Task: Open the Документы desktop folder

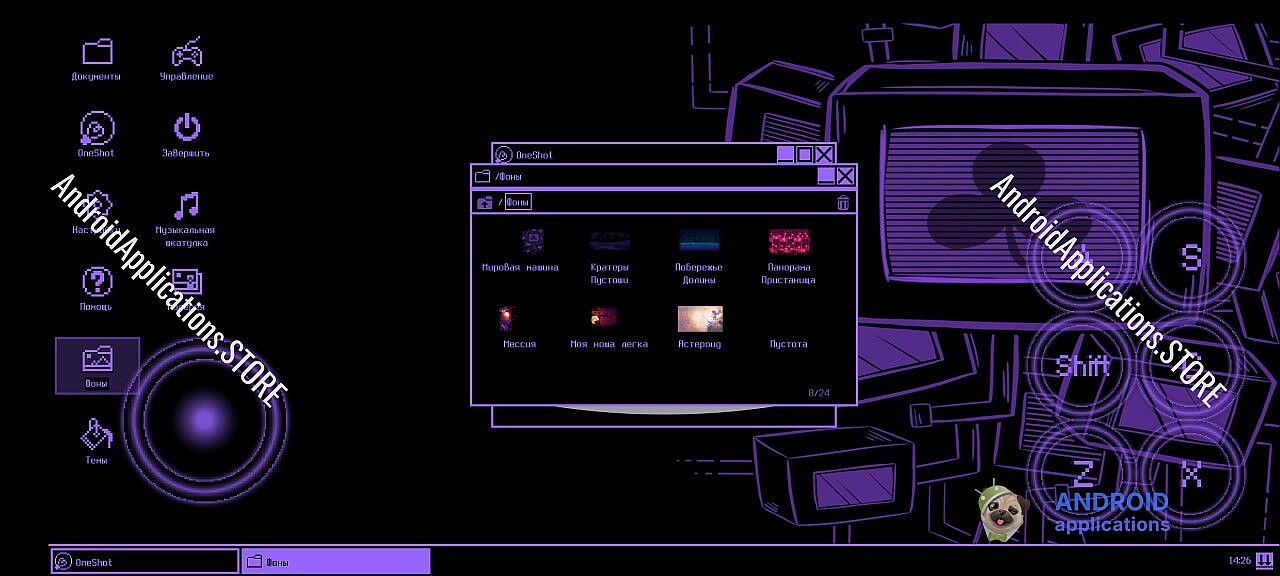Action: click(x=97, y=53)
